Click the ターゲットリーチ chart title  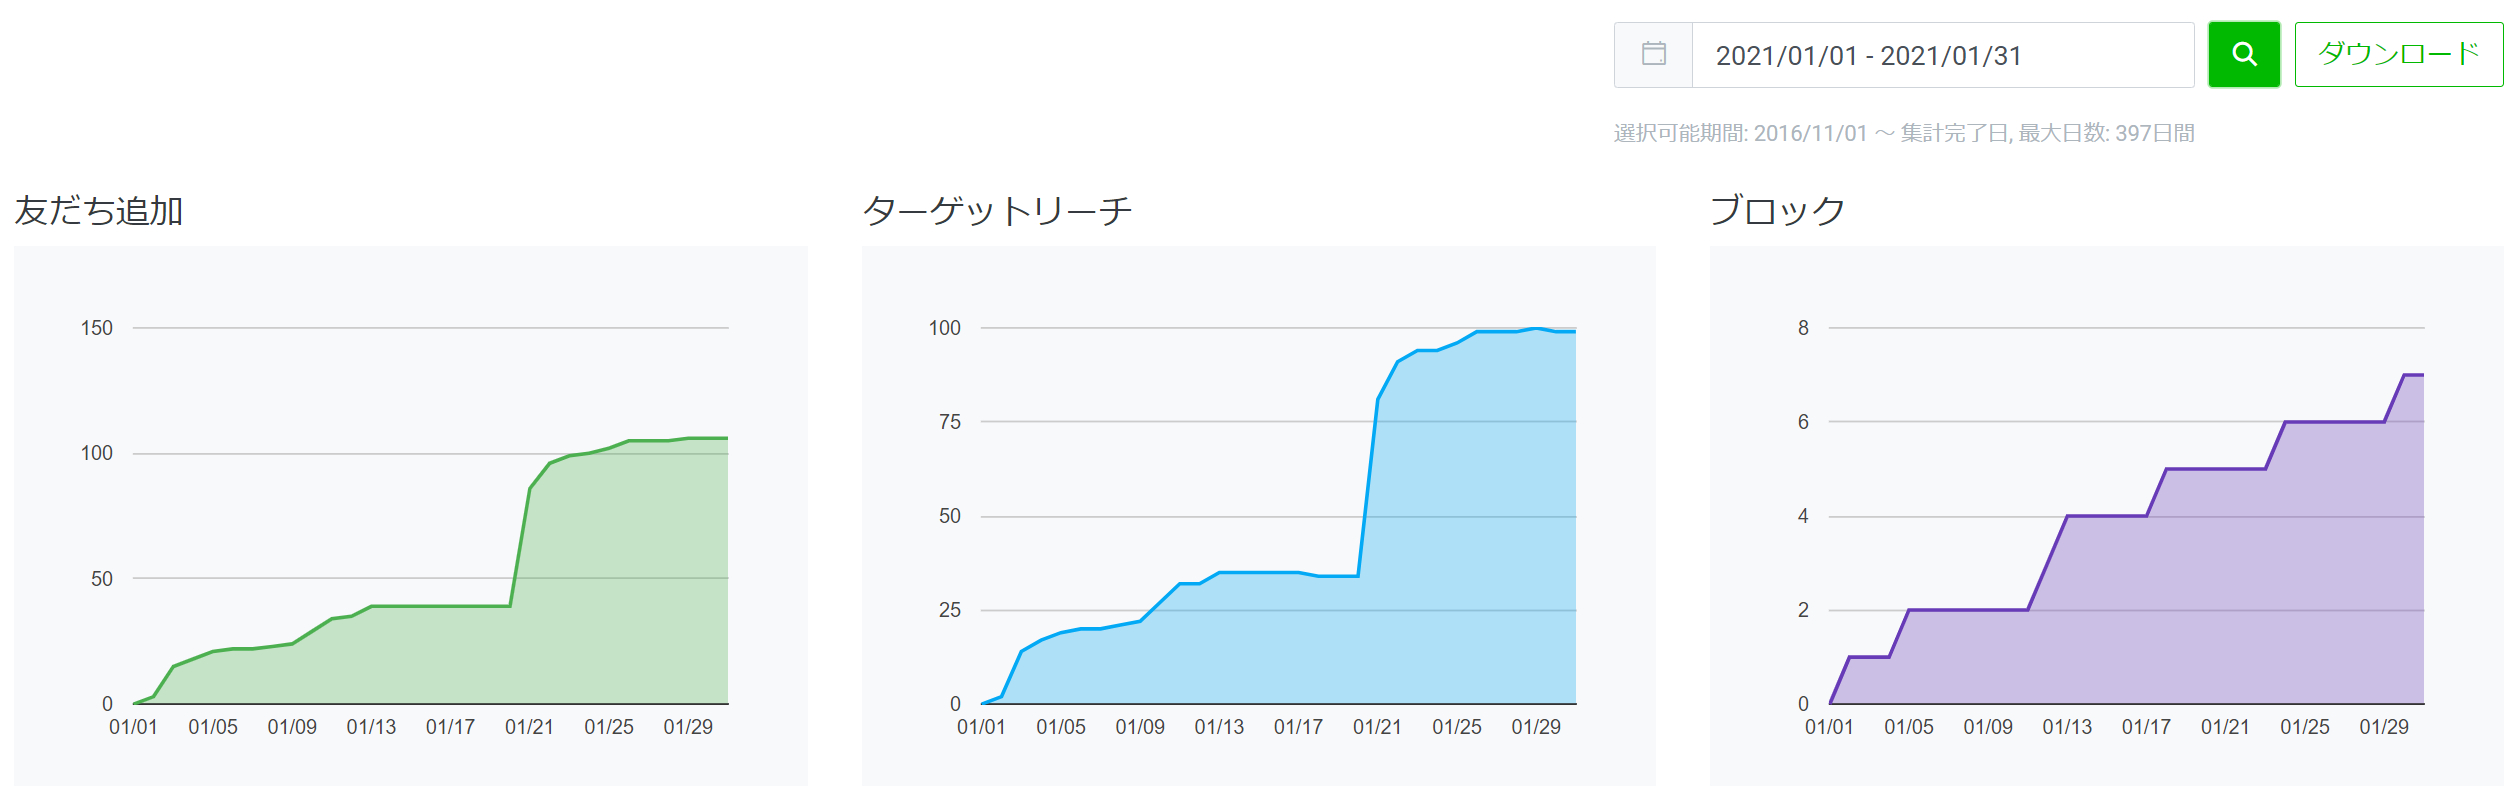pyautogui.click(x=997, y=211)
